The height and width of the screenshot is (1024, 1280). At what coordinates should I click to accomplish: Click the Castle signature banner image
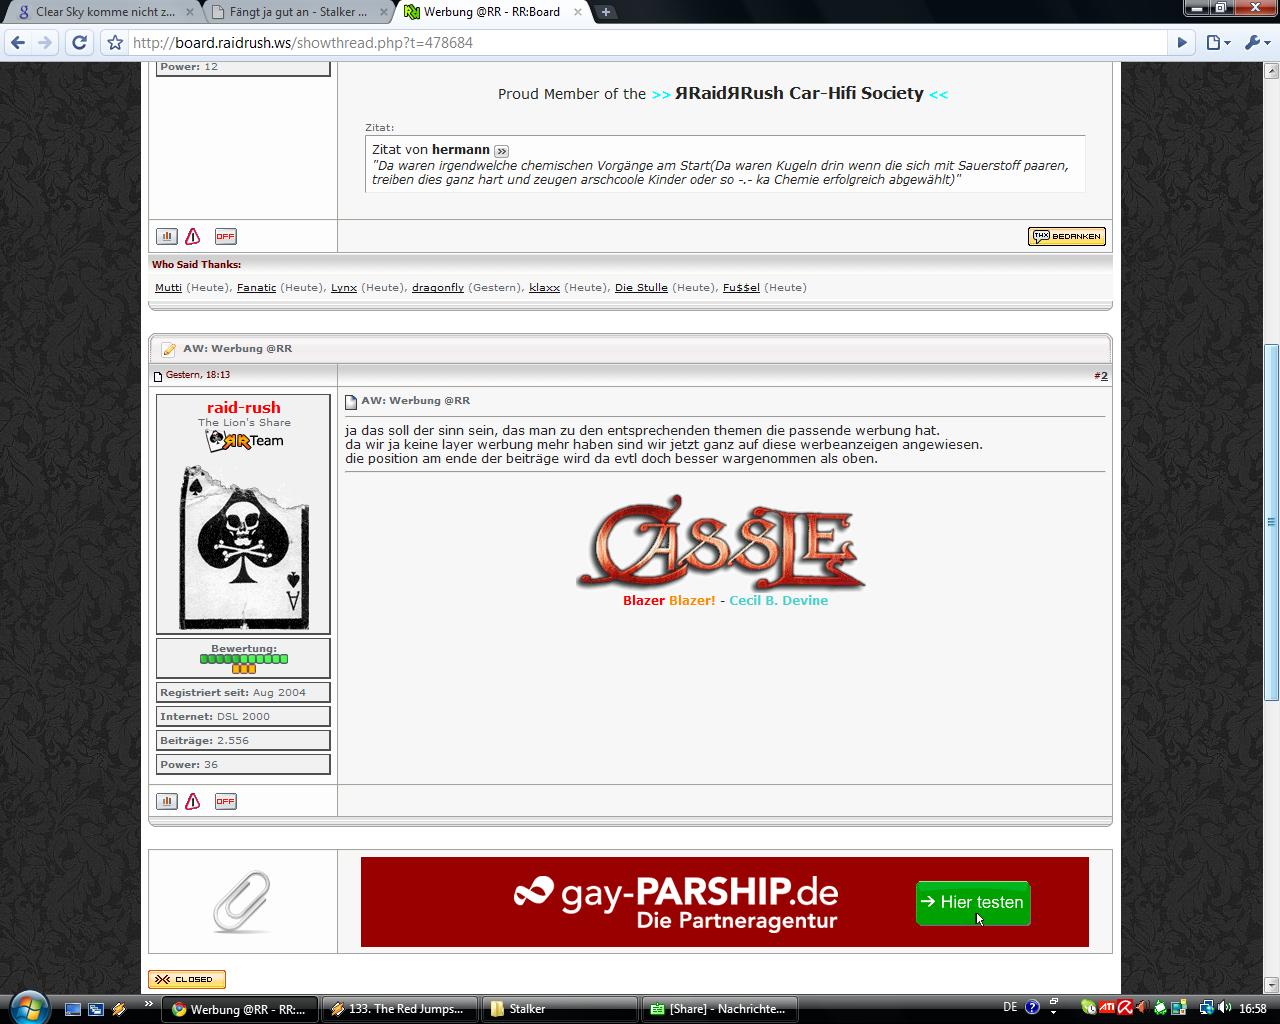click(x=720, y=543)
